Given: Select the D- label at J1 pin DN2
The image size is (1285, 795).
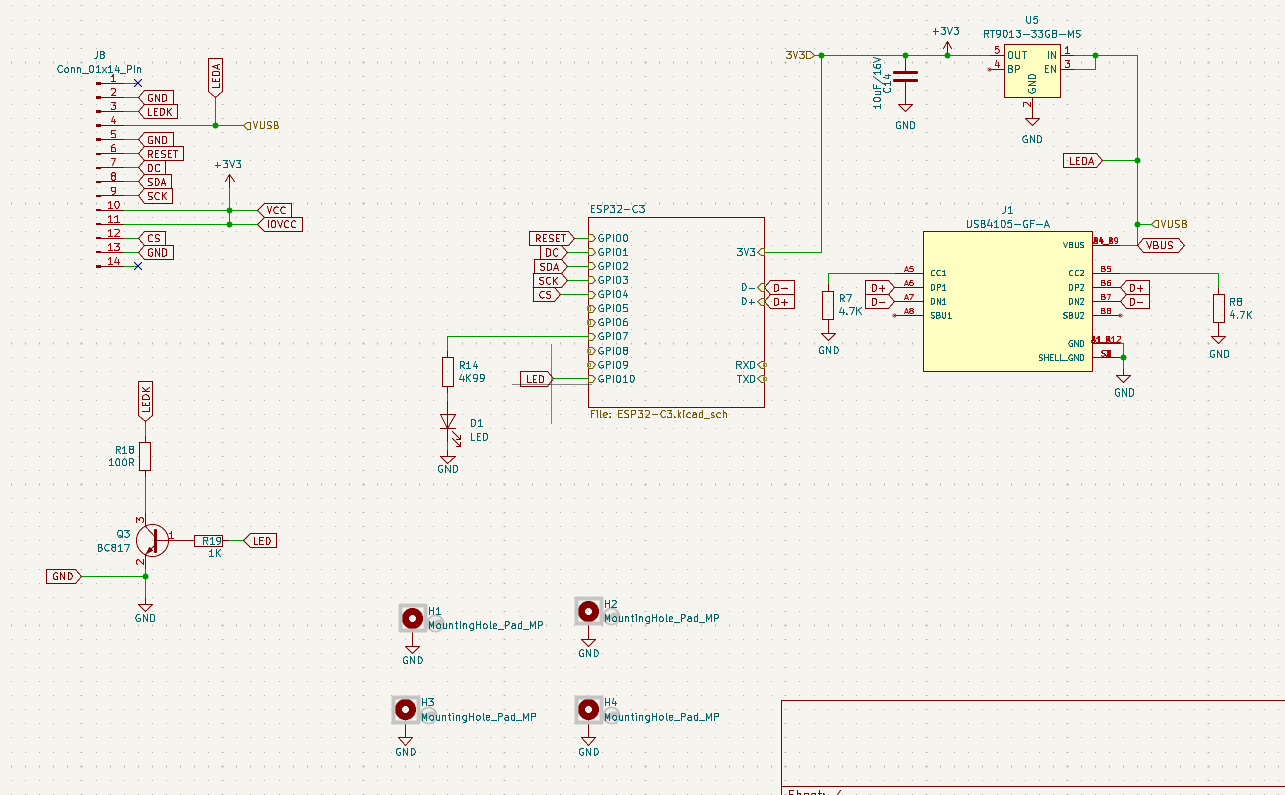Looking at the screenshot, I should pos(1135,301).
